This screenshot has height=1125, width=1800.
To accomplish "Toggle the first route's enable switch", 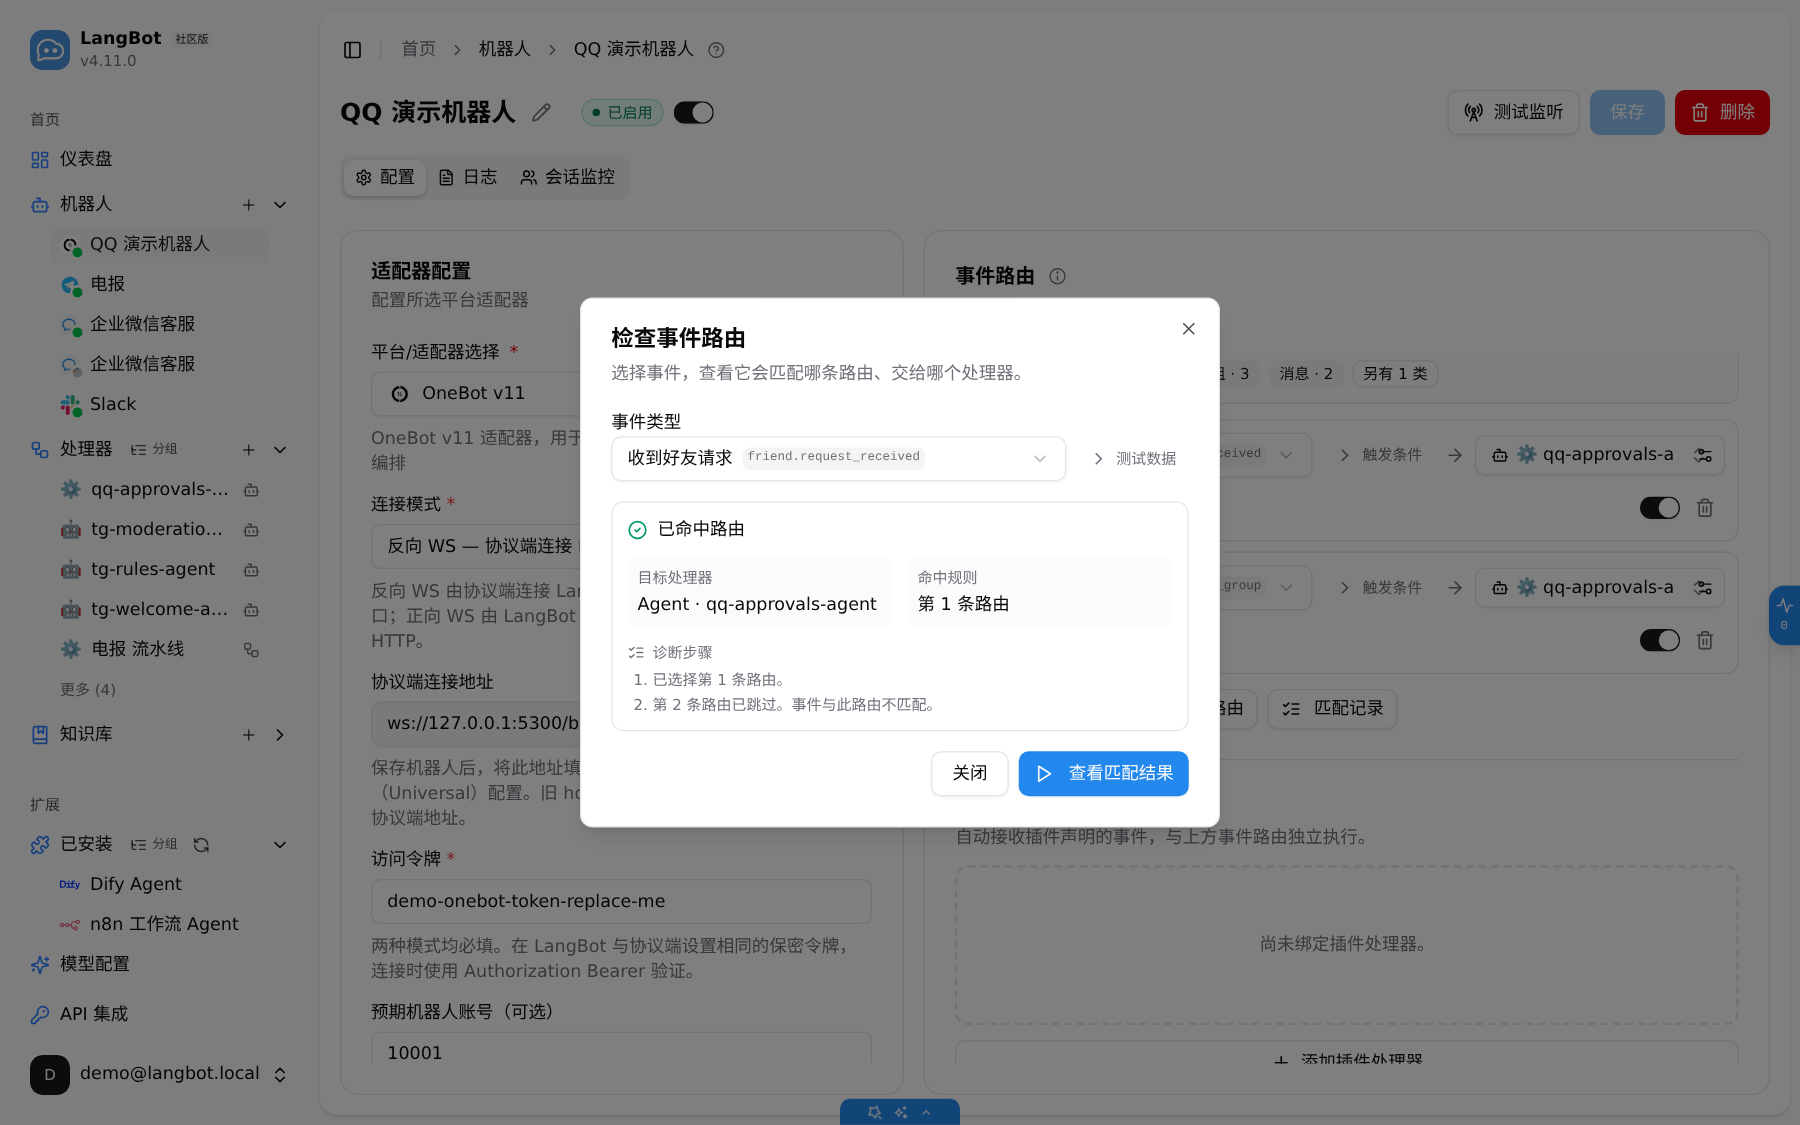I will 1659,508.
